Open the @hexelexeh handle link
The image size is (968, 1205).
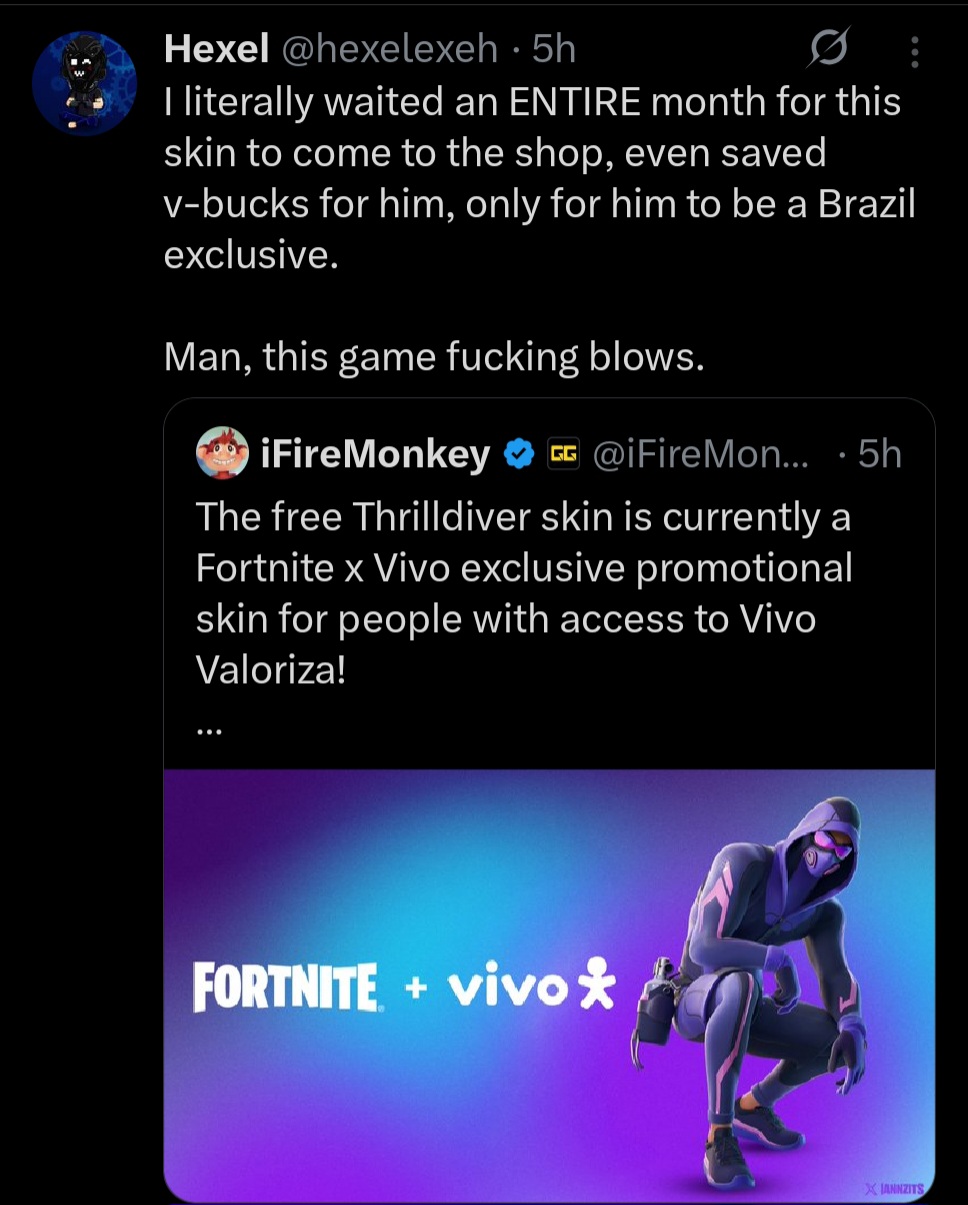click(x=390, y=48)
